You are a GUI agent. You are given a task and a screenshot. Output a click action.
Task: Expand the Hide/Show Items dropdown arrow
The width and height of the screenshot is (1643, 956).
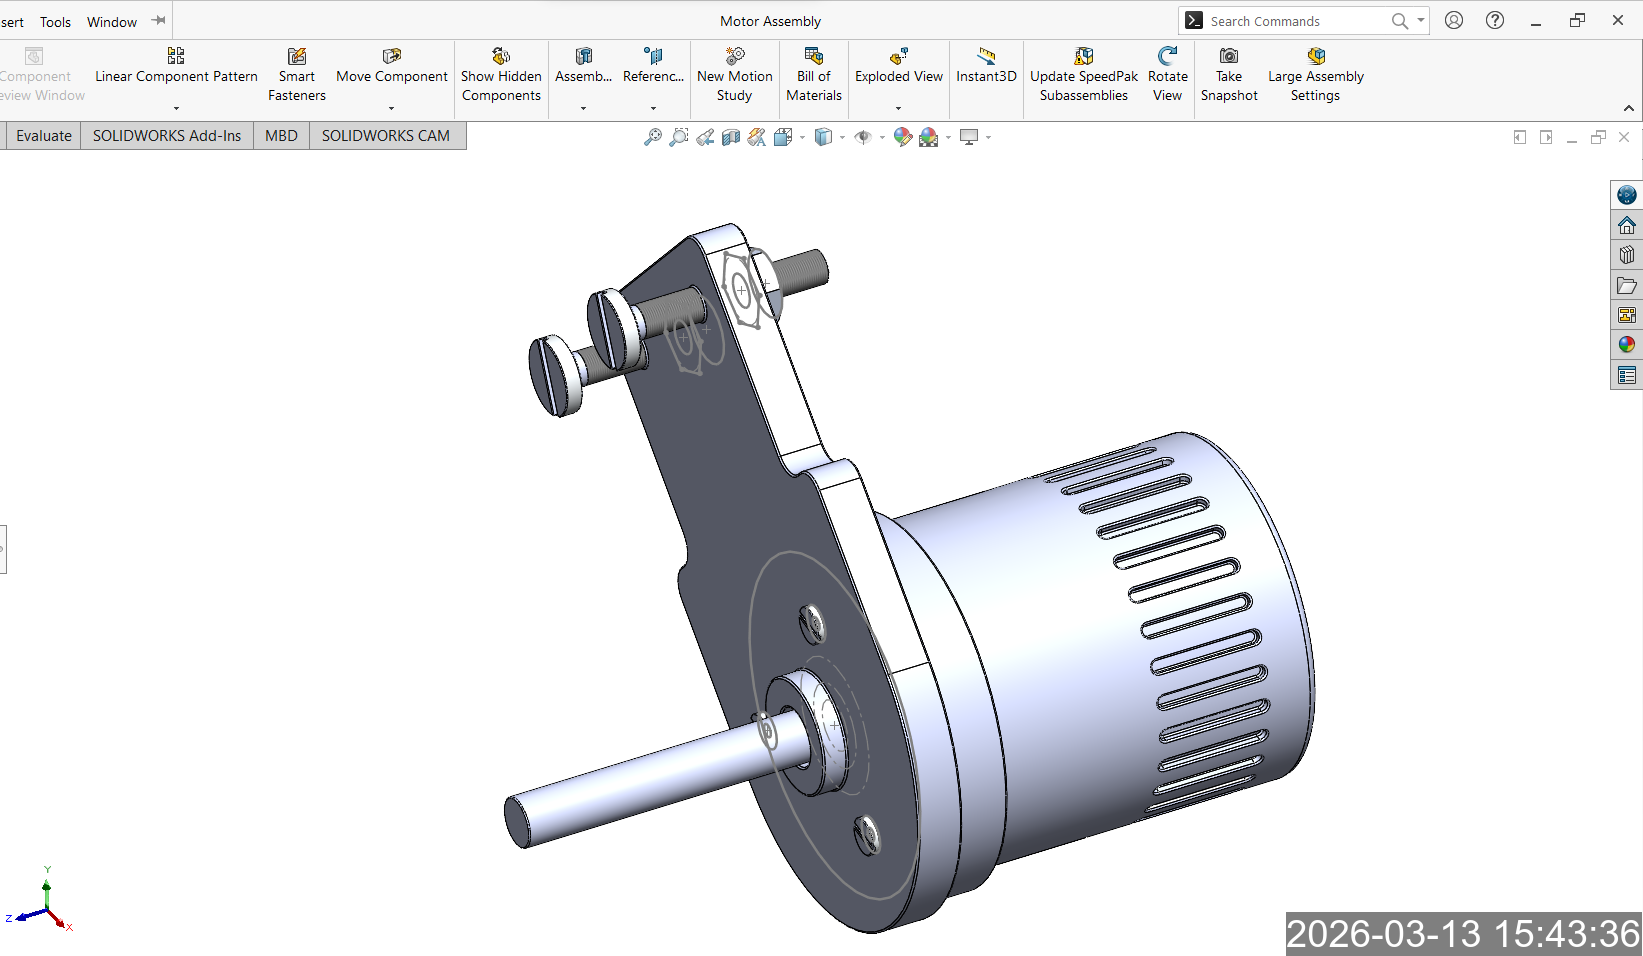(x=882, y=138)
